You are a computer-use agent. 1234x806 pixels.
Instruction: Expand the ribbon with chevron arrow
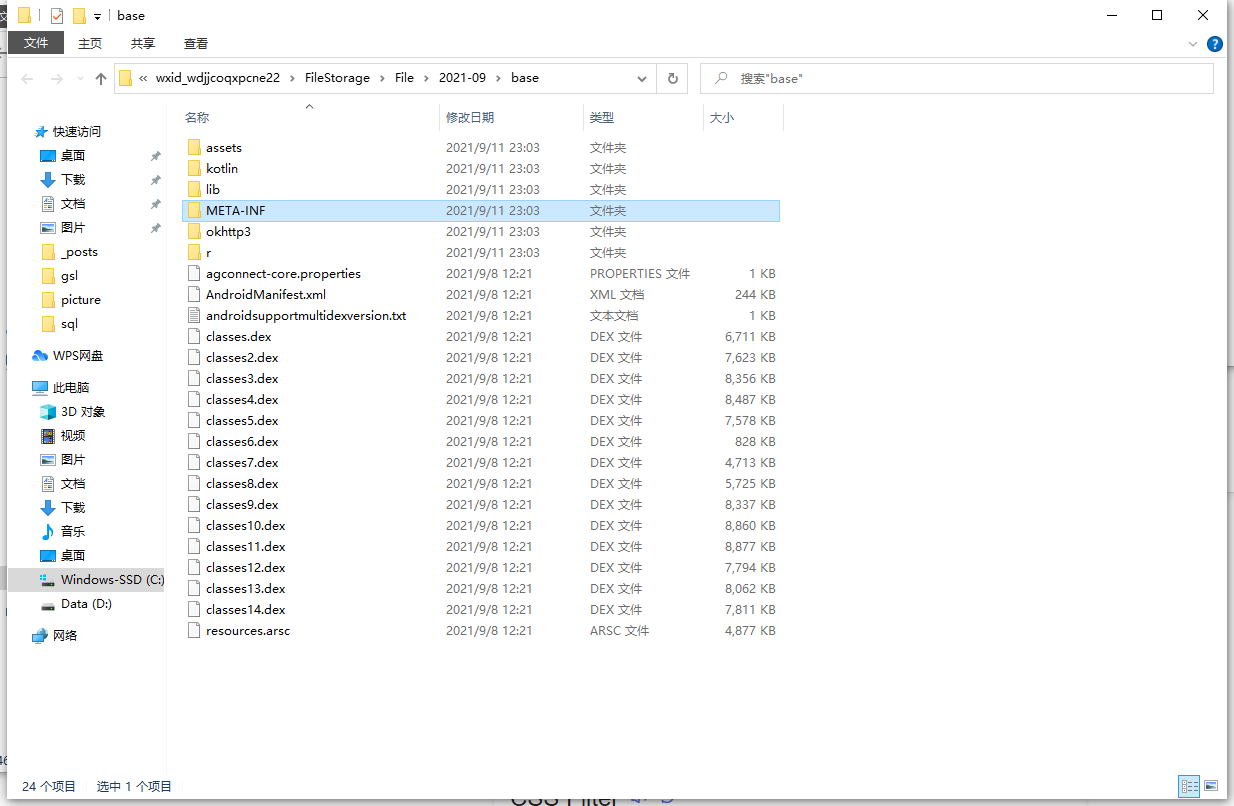pos(1193,44)
